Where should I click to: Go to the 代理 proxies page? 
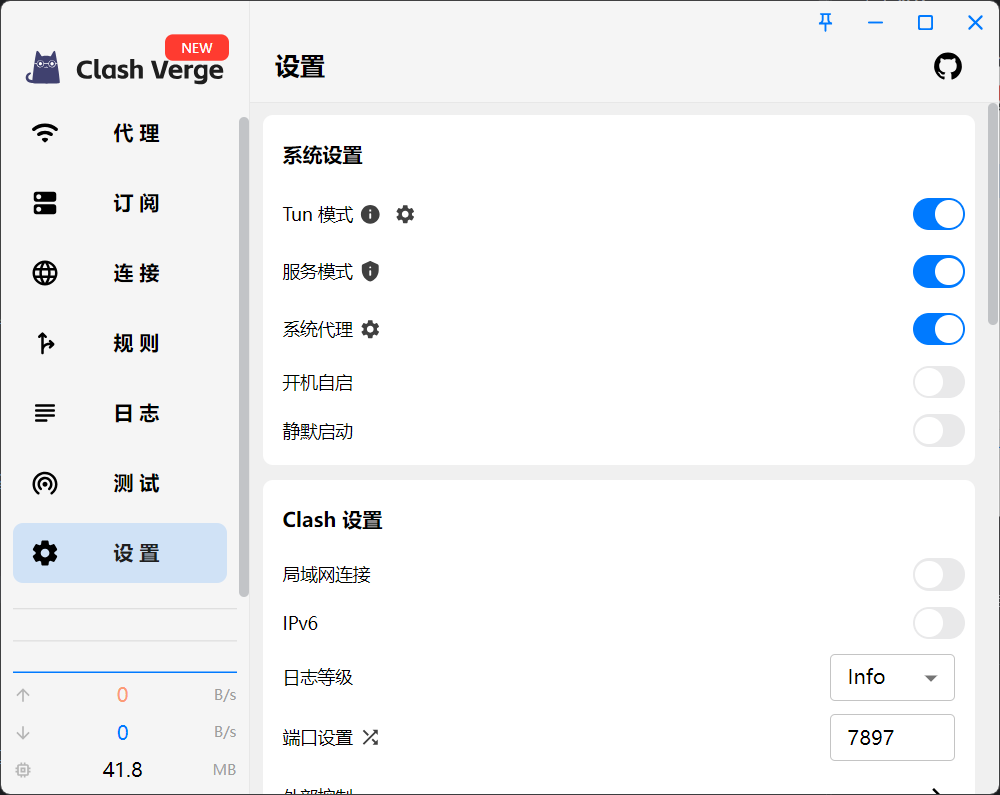pyautogui.click(x=120, y=133)
